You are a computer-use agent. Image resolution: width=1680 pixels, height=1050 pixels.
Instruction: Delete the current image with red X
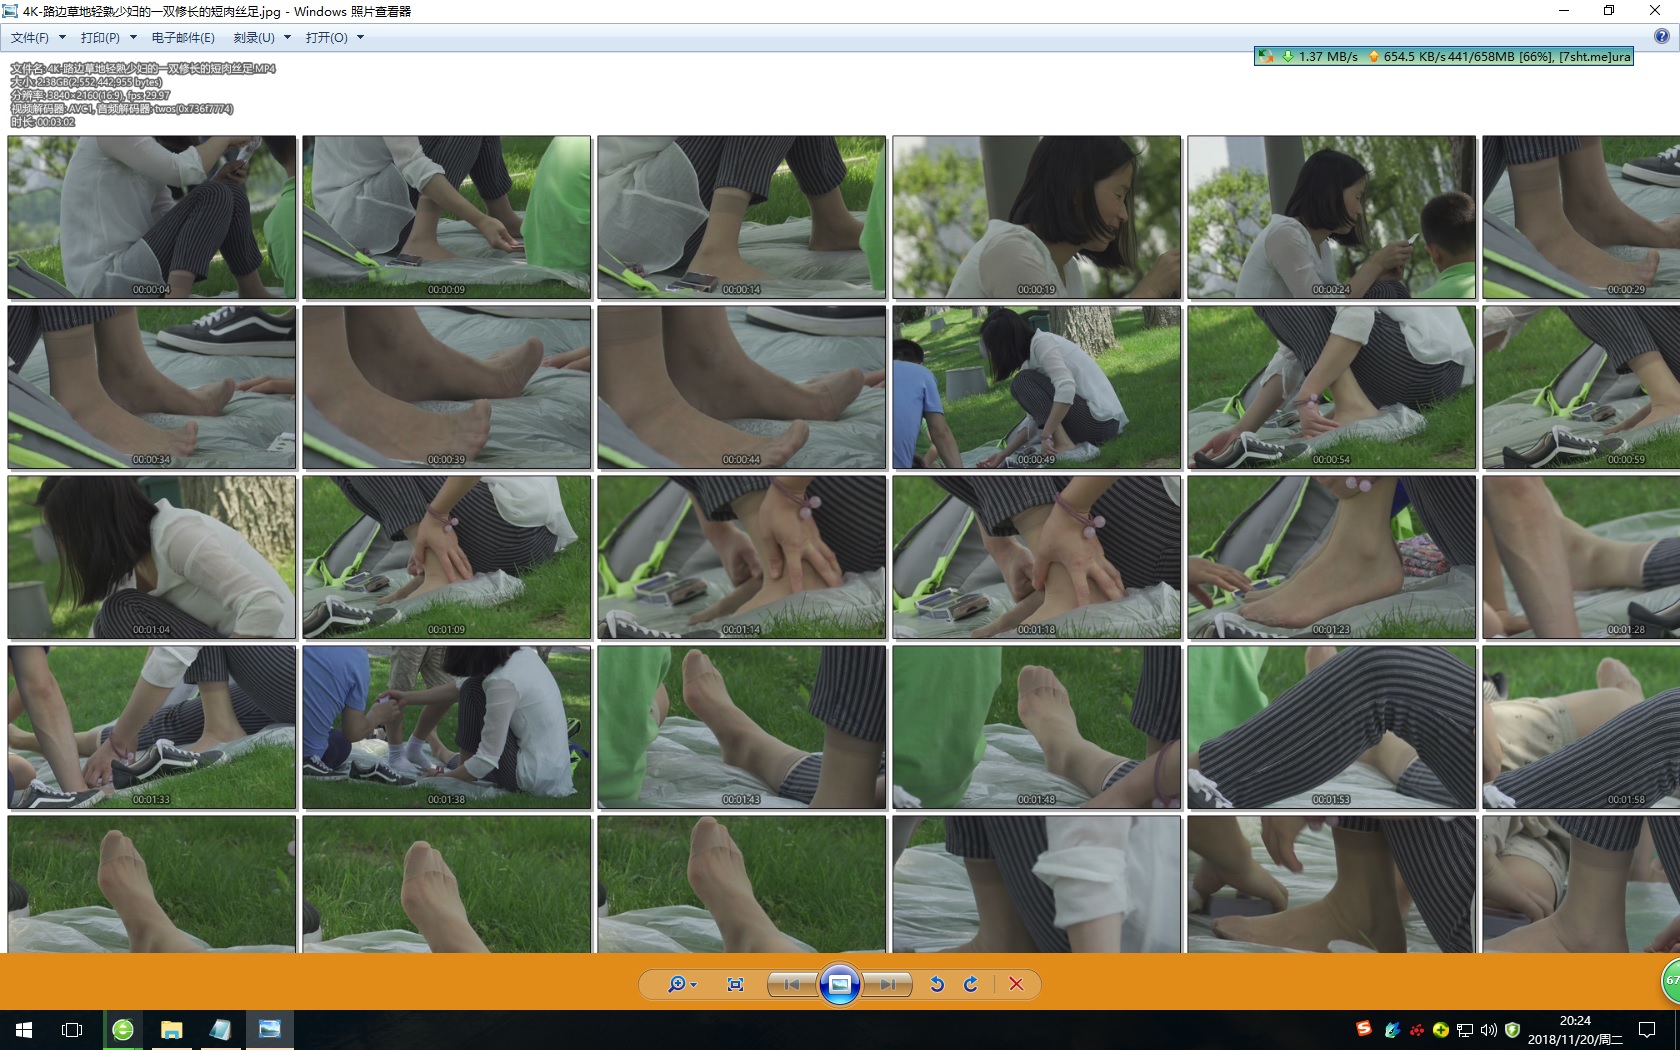point(1016,984)
